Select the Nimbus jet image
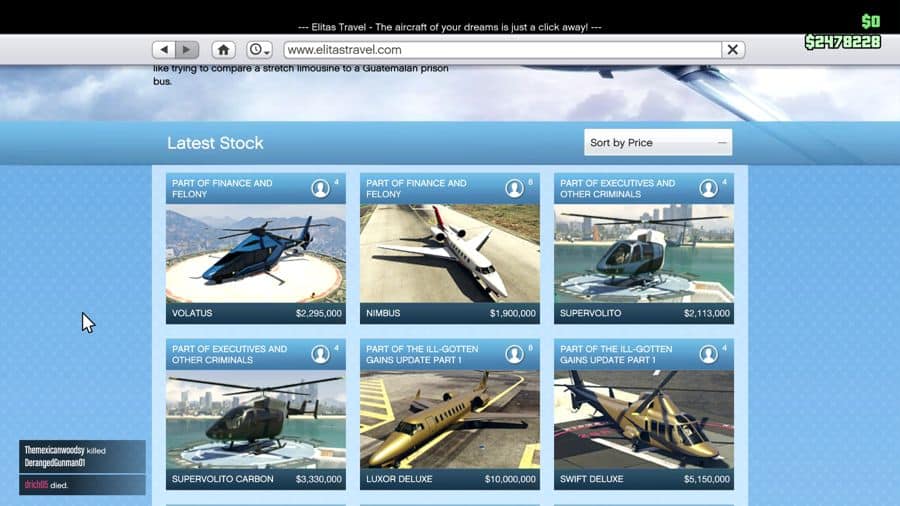The width and height of the screenshot is (900, 506). tap(449, 253)
